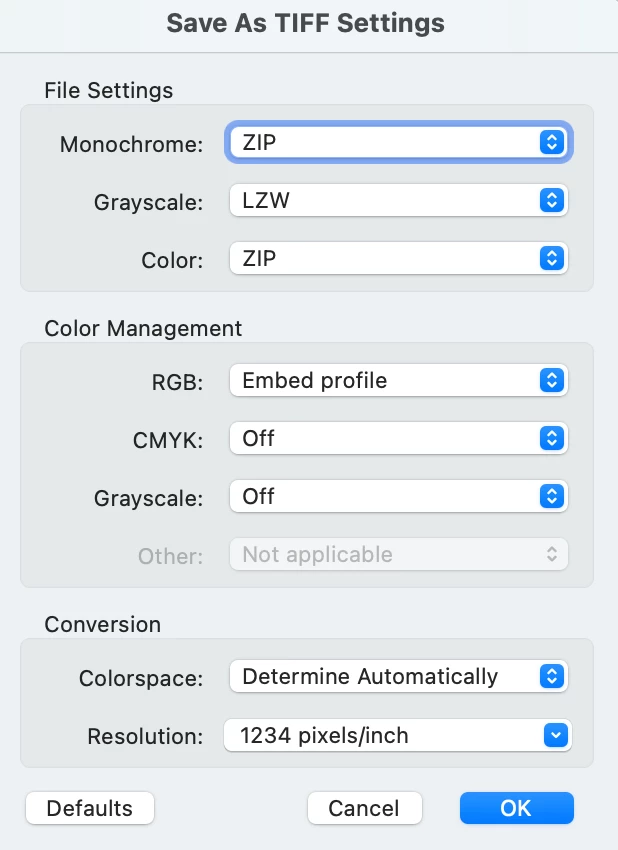Click the CMYK dropdown arrow icon
The image size is (618, 850).
552,439
